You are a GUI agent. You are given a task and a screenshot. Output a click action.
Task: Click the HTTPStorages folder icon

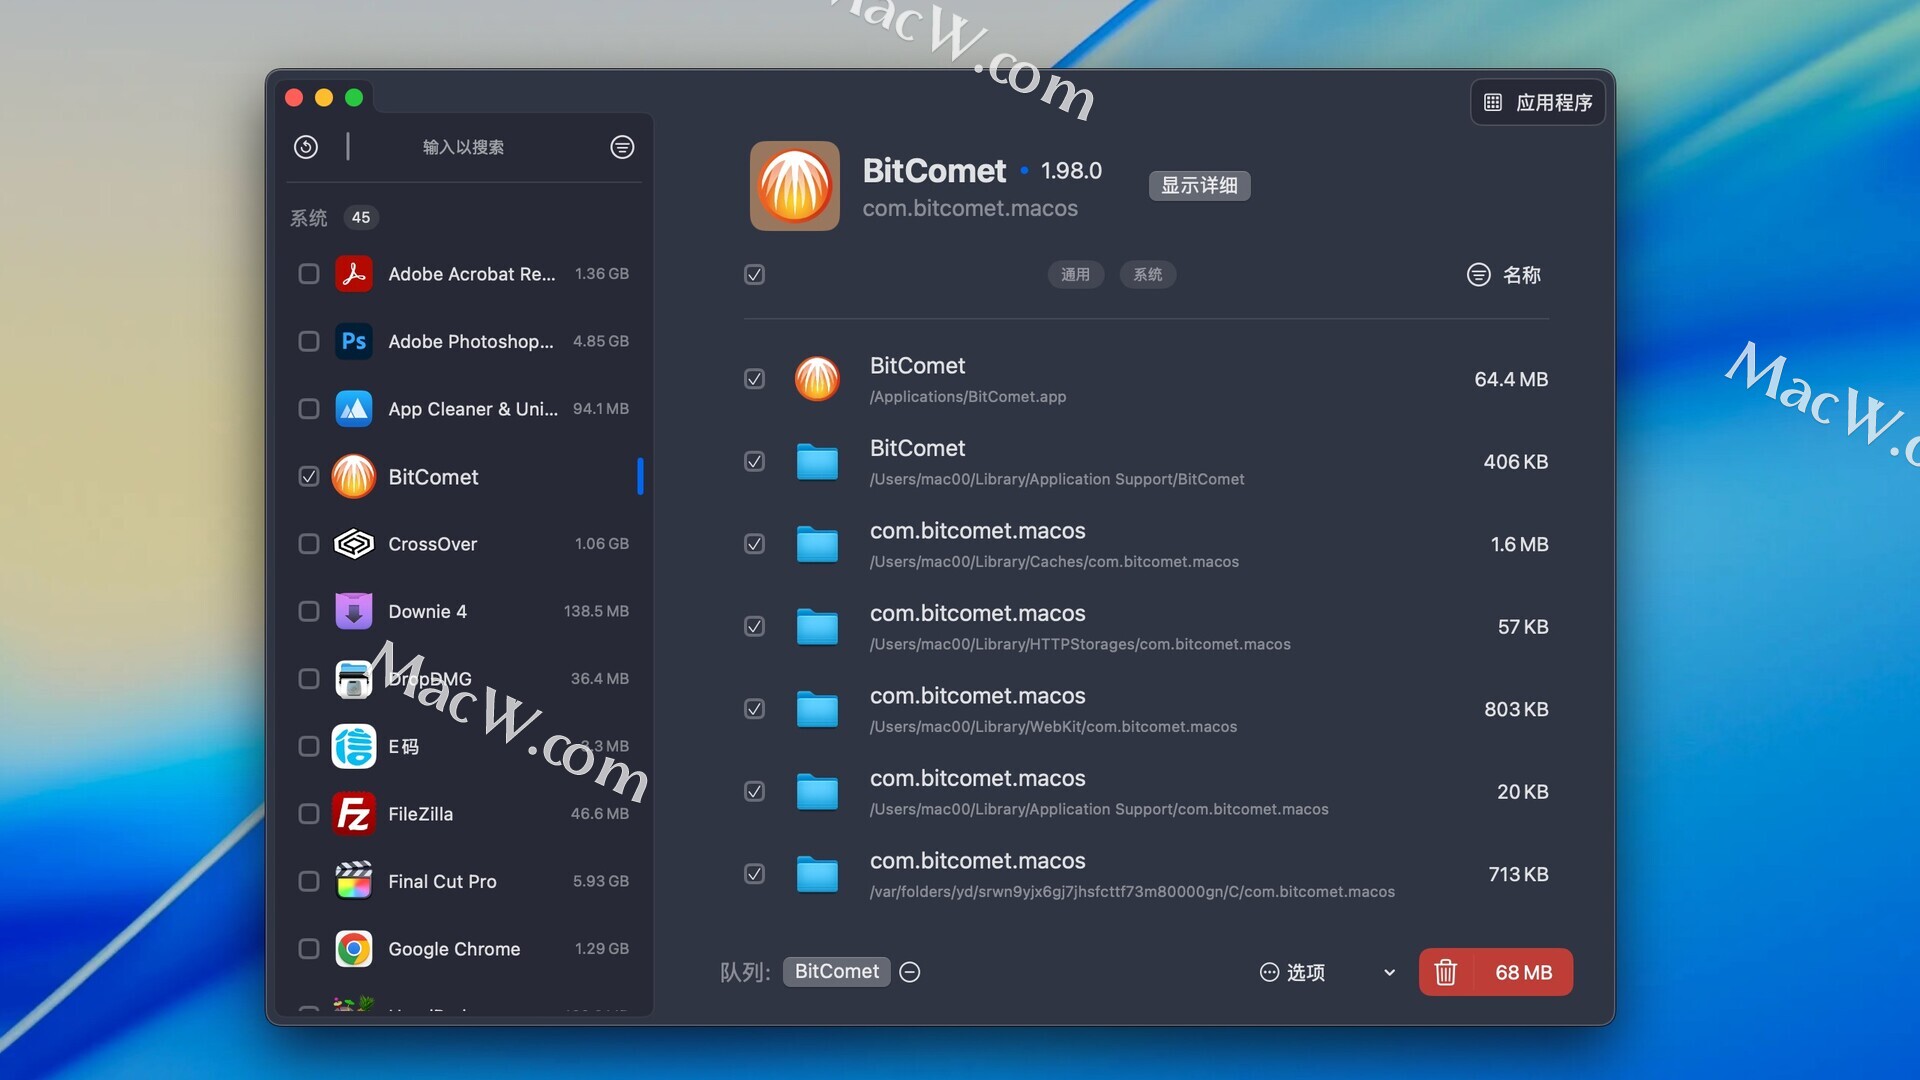click(817, 627)
